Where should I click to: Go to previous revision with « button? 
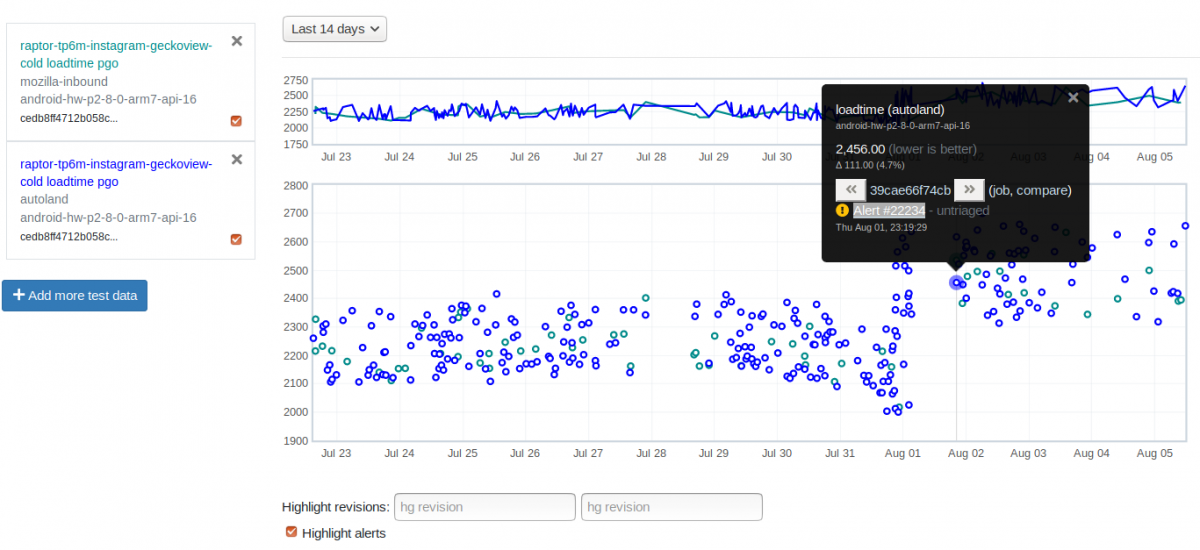[851, 190]
